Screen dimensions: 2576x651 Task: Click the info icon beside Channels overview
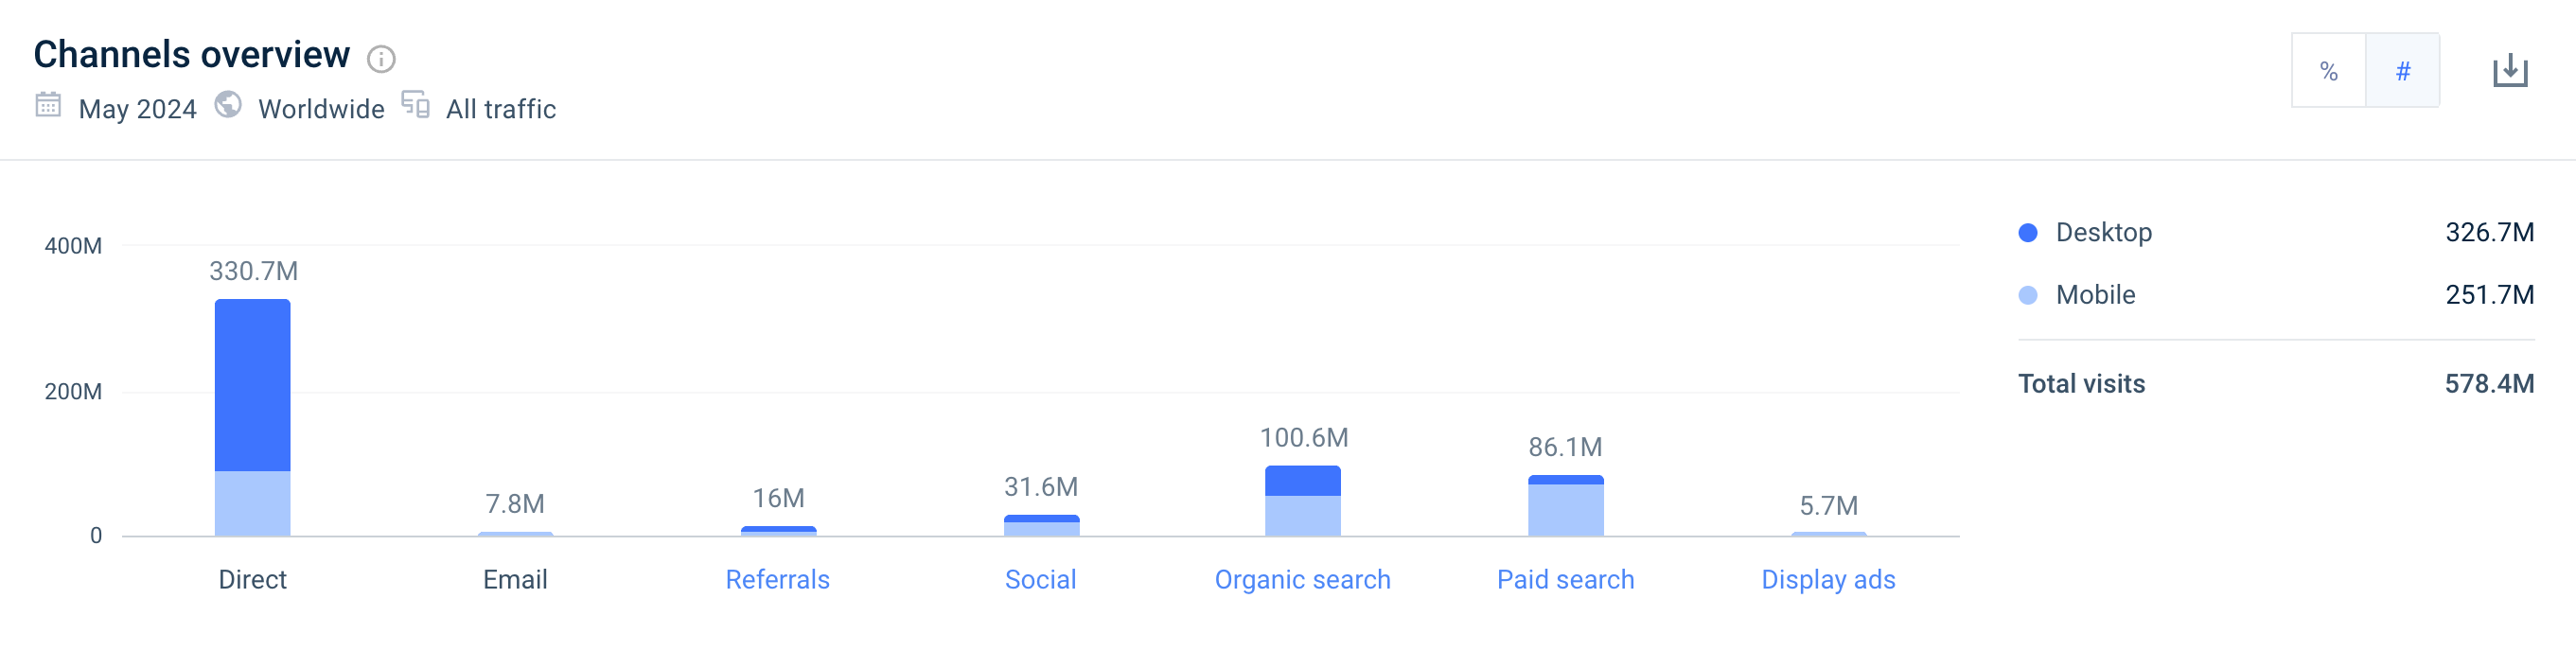(x=381, y=59)
